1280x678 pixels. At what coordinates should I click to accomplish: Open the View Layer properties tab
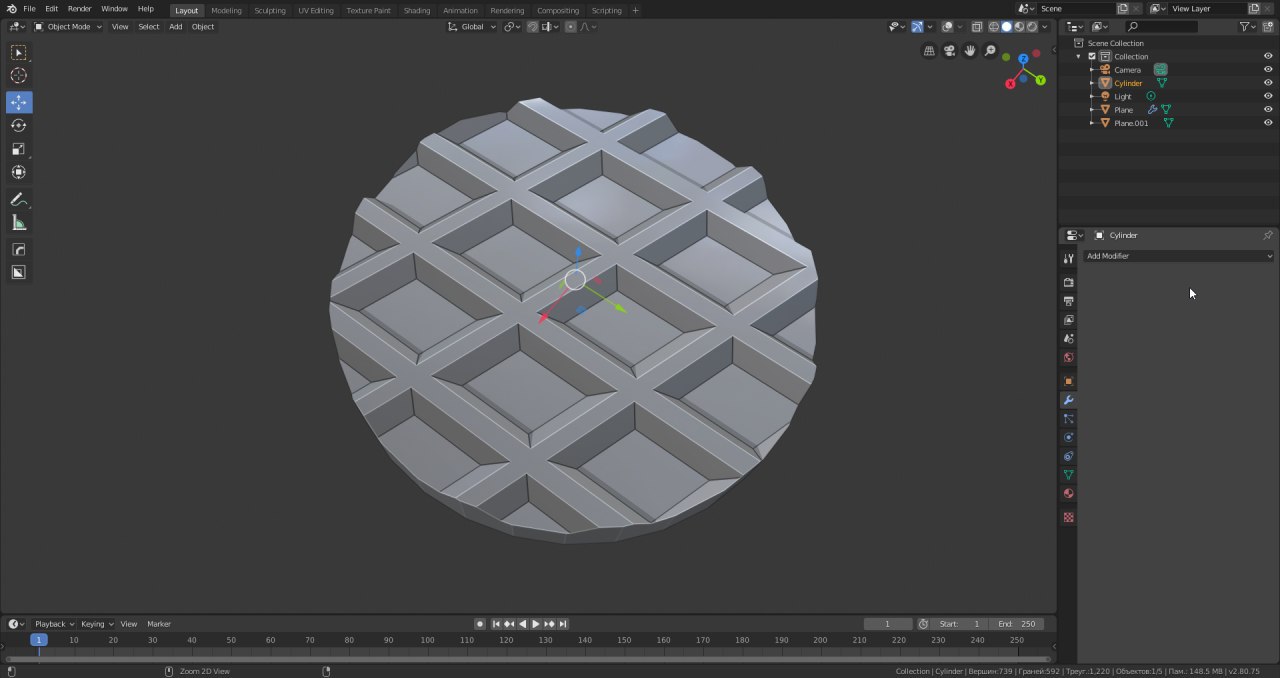[x=1068, y=320]
